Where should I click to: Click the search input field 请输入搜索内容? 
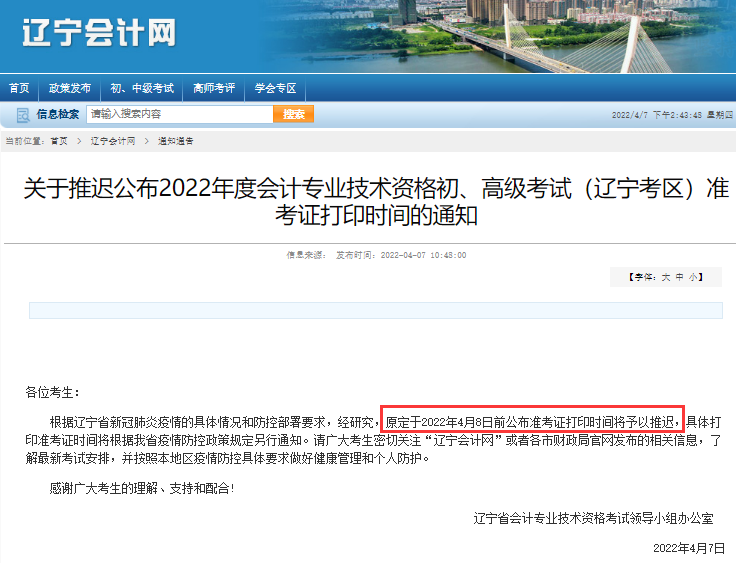[x=180, y=114]
